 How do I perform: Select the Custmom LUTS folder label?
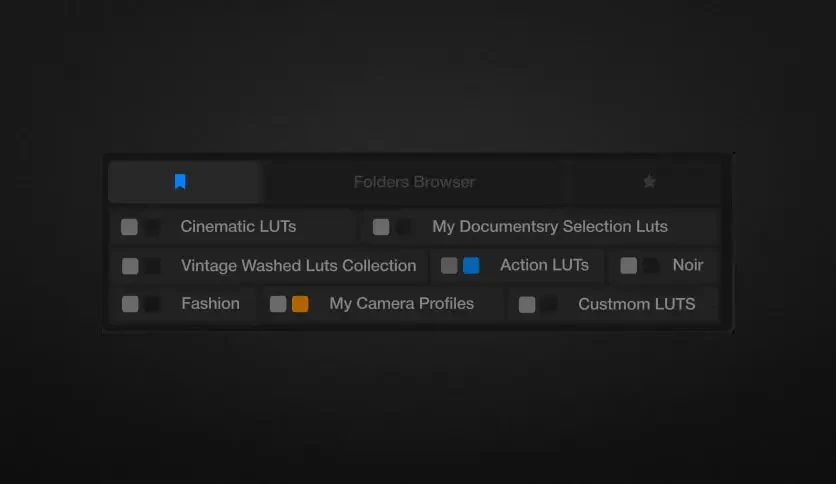(x=637, y=304)
